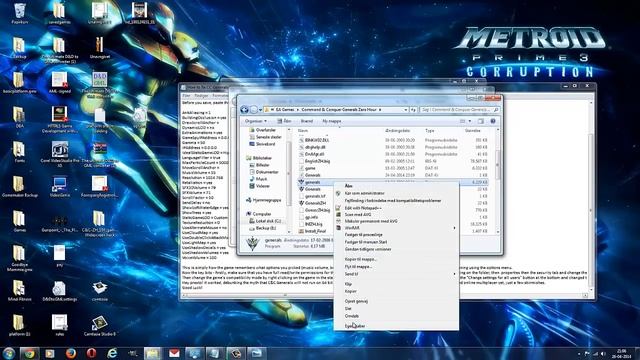Image resolution: width=640 pixels, height=360 pixels.
Task: Show hidden system tray icons arrow
Action: click(x=578, y=354)
